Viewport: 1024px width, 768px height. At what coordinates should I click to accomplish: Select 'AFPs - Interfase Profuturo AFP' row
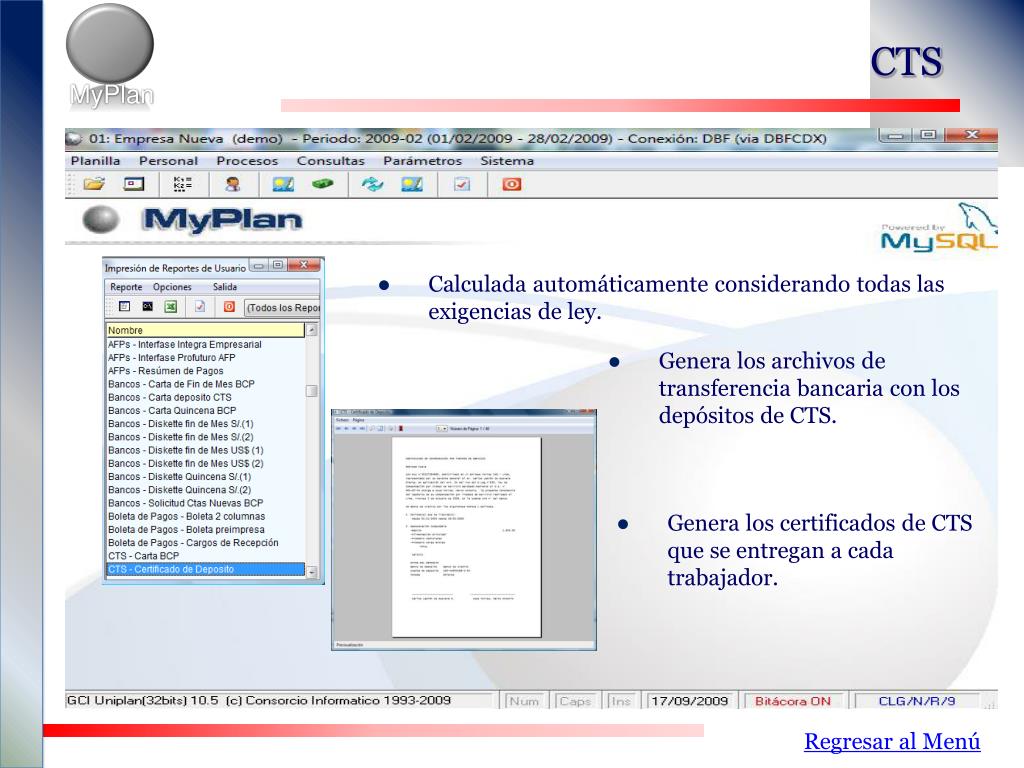205,357
